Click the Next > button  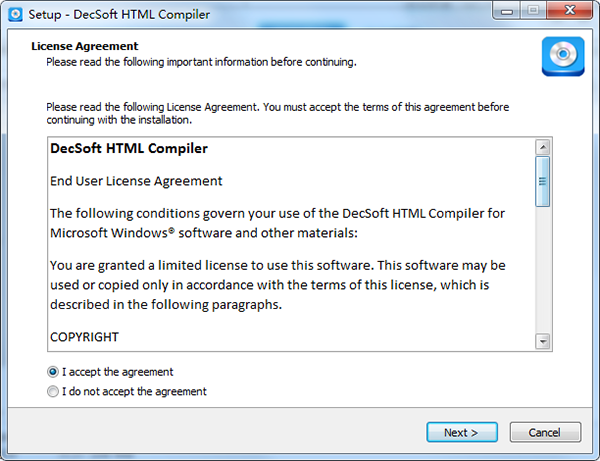pos(462,432)
